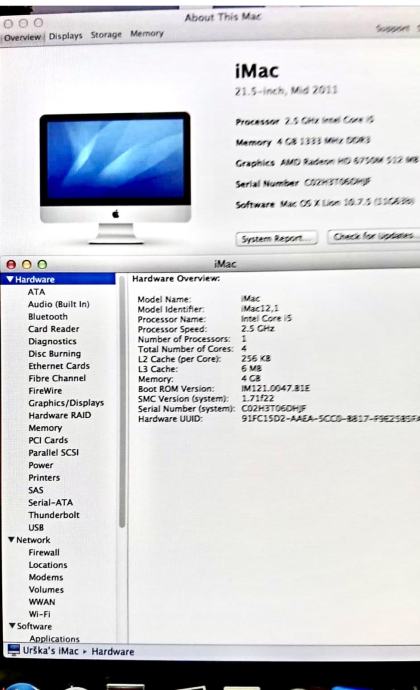The image size is (420, 690).
Task: Select the Bluetooth sidebar item
Action: [x=48, y=316]
